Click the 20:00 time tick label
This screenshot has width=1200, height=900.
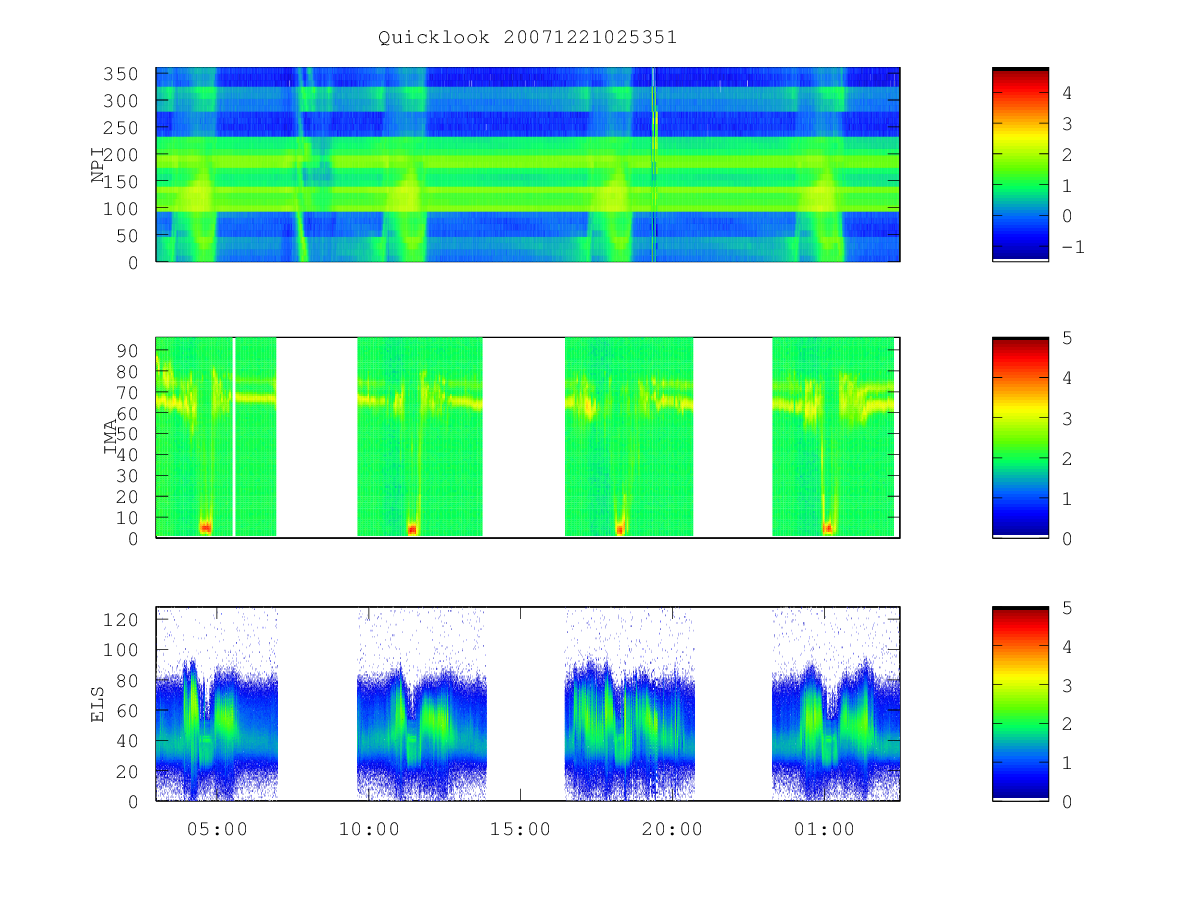coord(672,829)
